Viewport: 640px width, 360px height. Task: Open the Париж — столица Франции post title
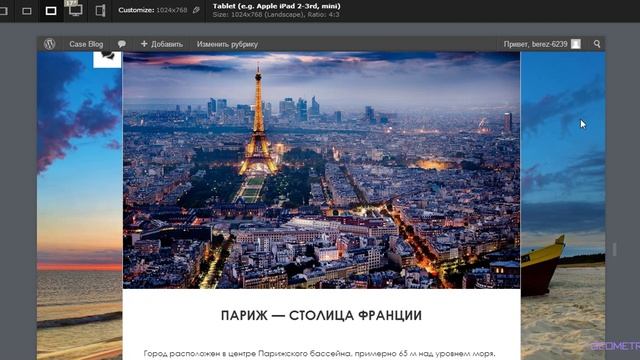click(321, 316)
